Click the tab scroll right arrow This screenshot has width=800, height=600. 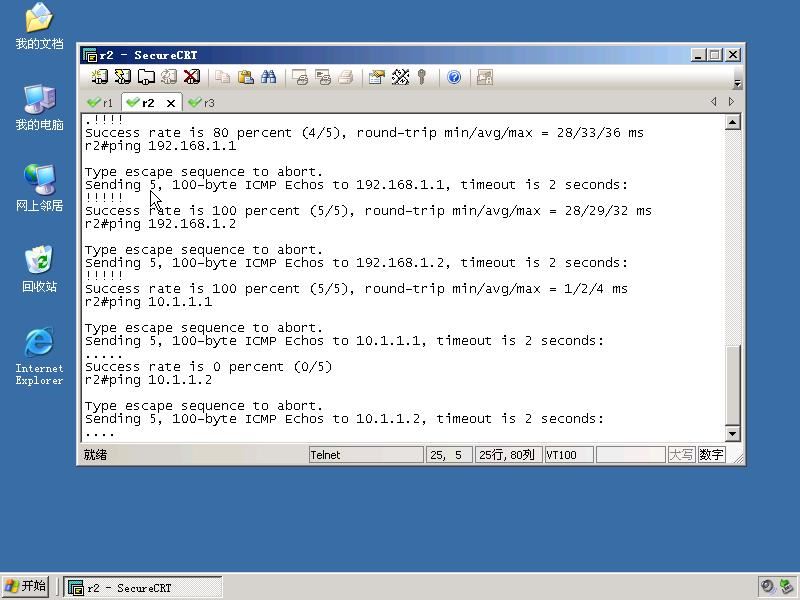coord(732,102)
